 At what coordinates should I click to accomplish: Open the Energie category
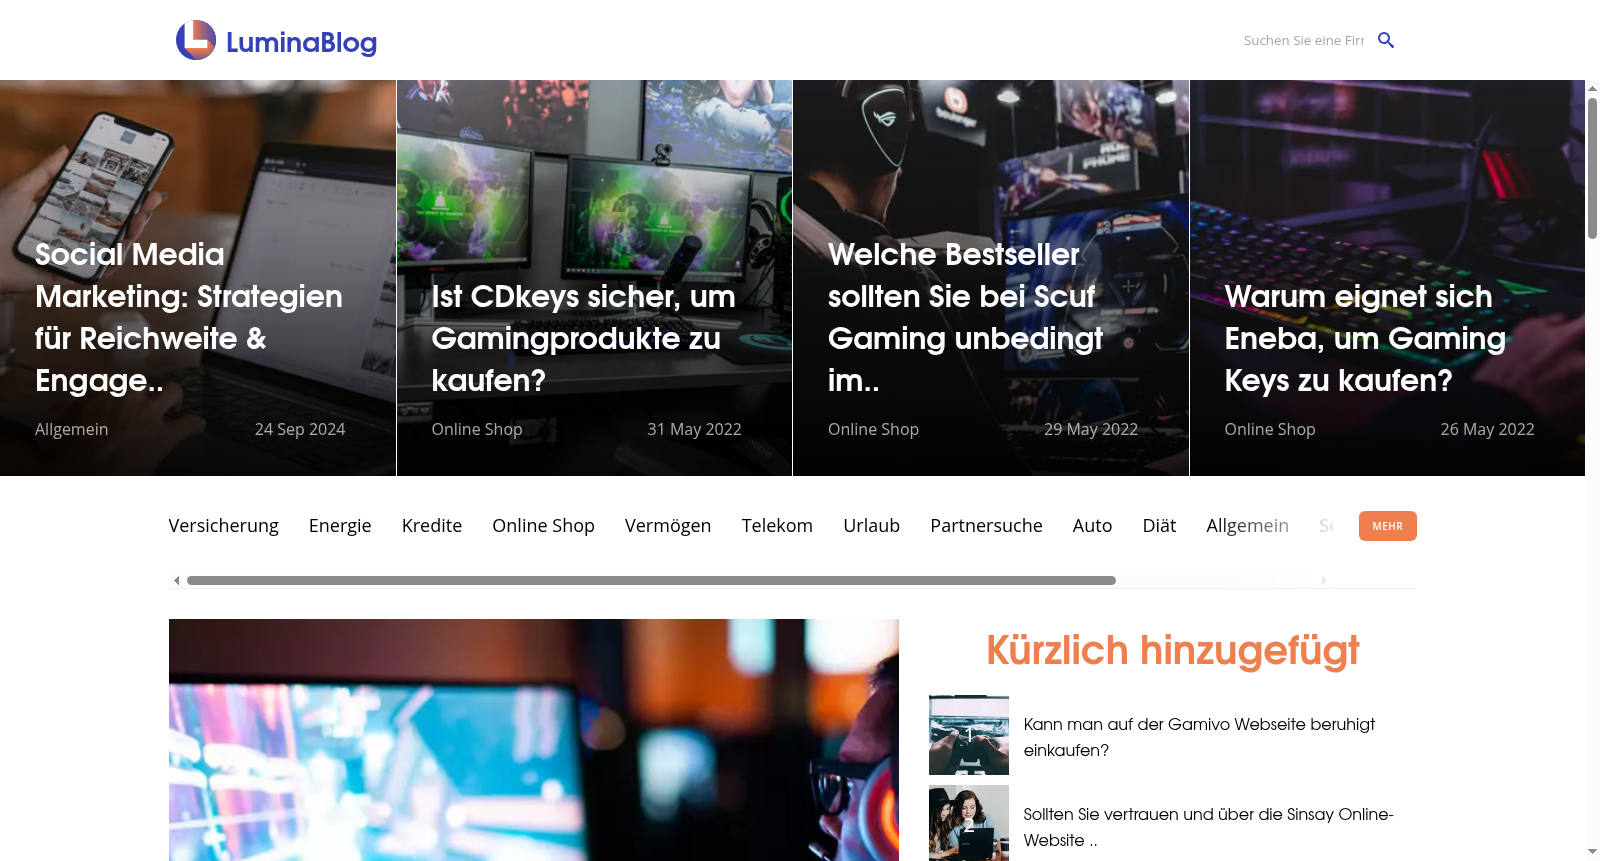point(340,526)
